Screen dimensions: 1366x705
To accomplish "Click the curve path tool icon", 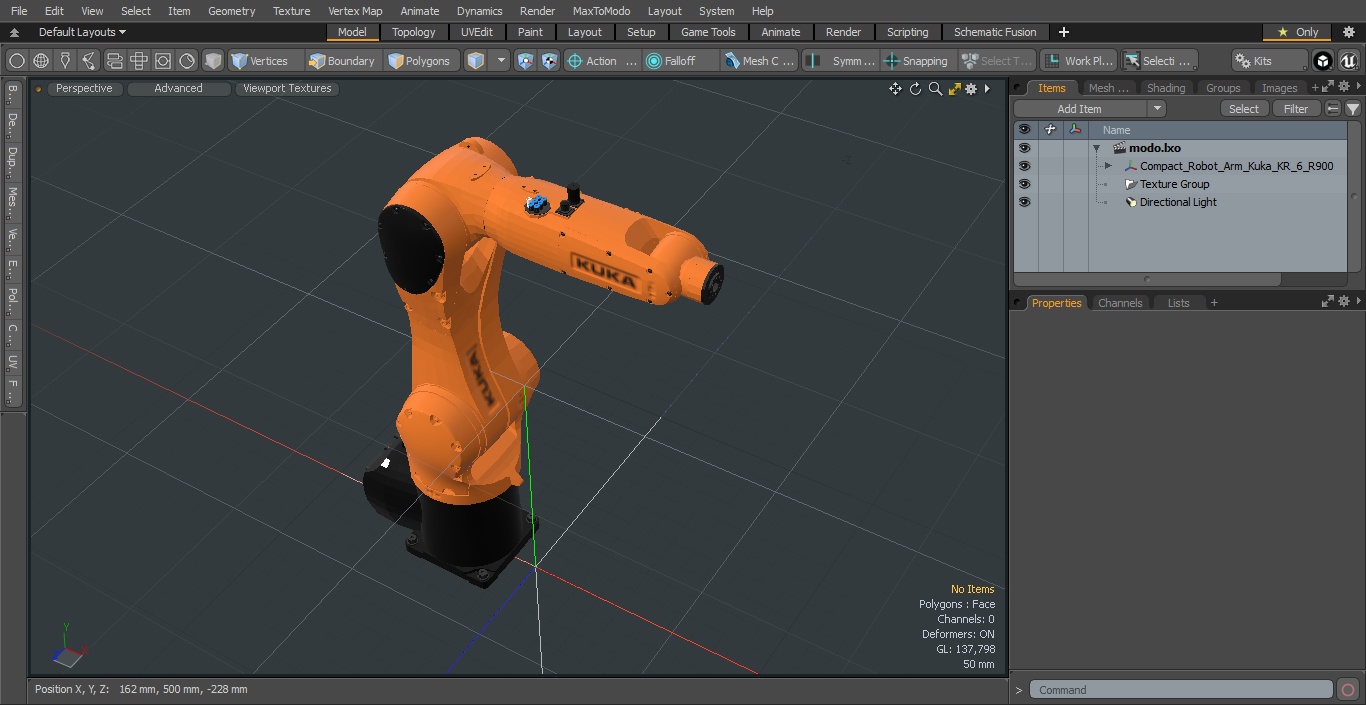I will pyautogui.click(x=90, y=61).
